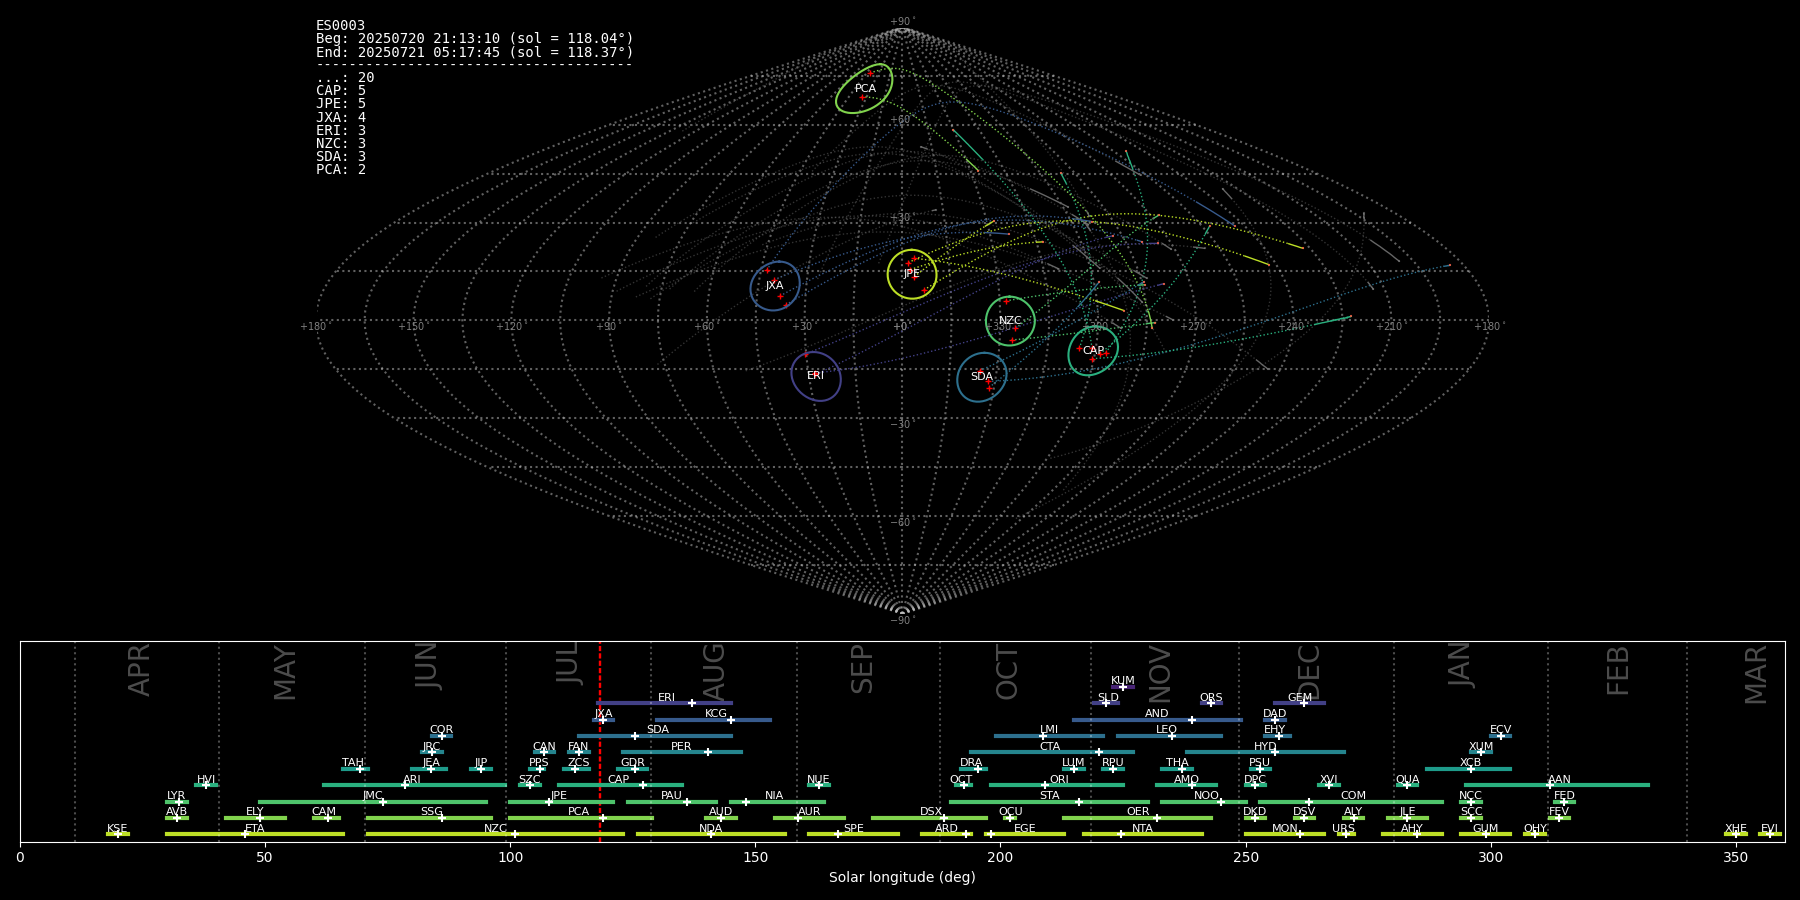
Task: Click the 'NZC: 3' legend entry
Action: [341, 143]
